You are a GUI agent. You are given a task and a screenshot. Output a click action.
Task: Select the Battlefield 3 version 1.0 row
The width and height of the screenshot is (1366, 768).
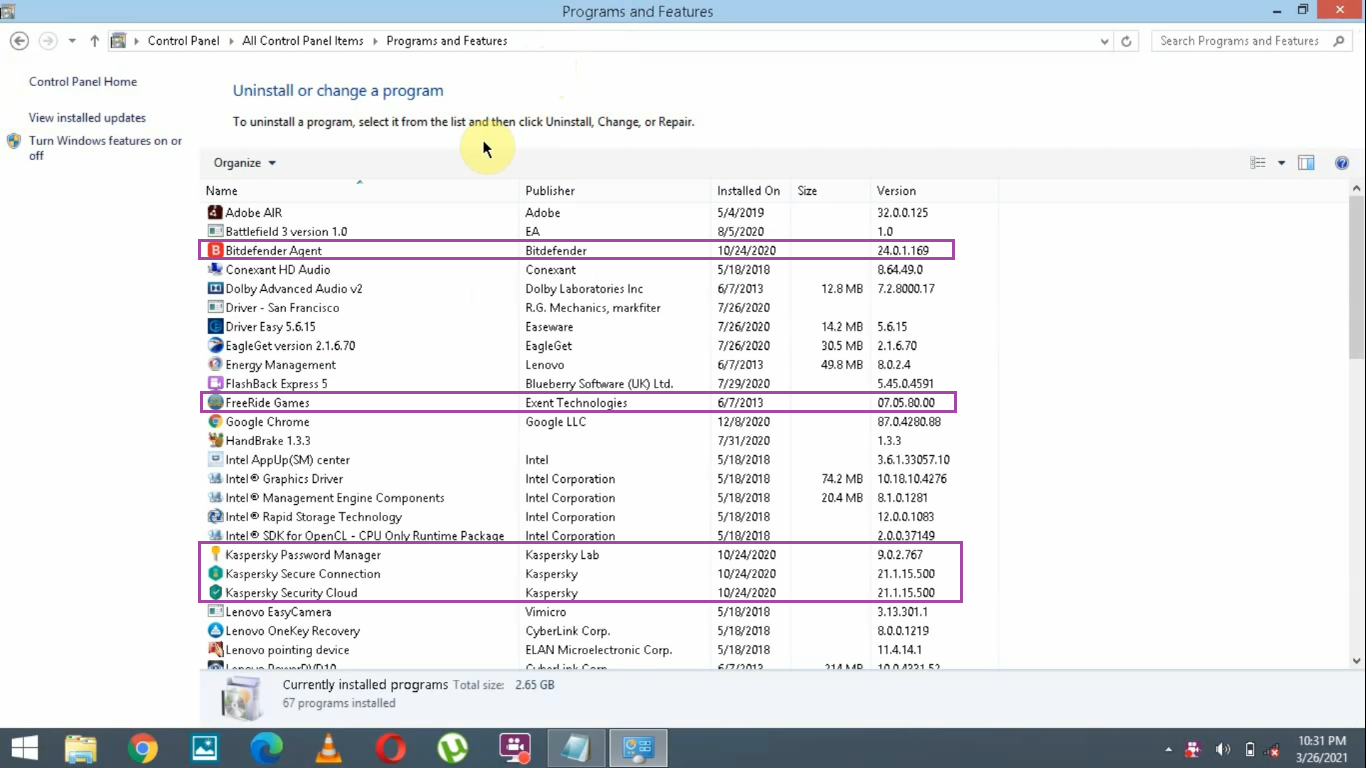(599, 232)
